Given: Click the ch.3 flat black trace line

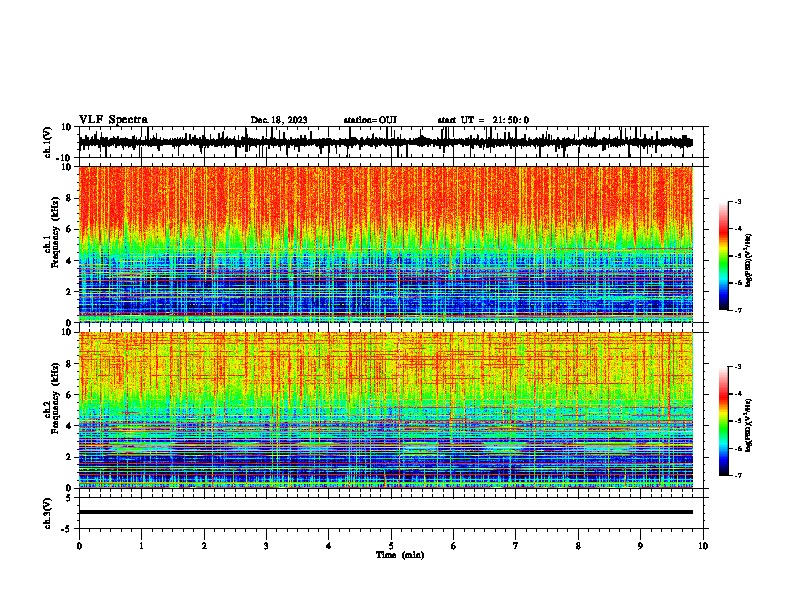Looking at the screenshot, I should click(386, 512).
